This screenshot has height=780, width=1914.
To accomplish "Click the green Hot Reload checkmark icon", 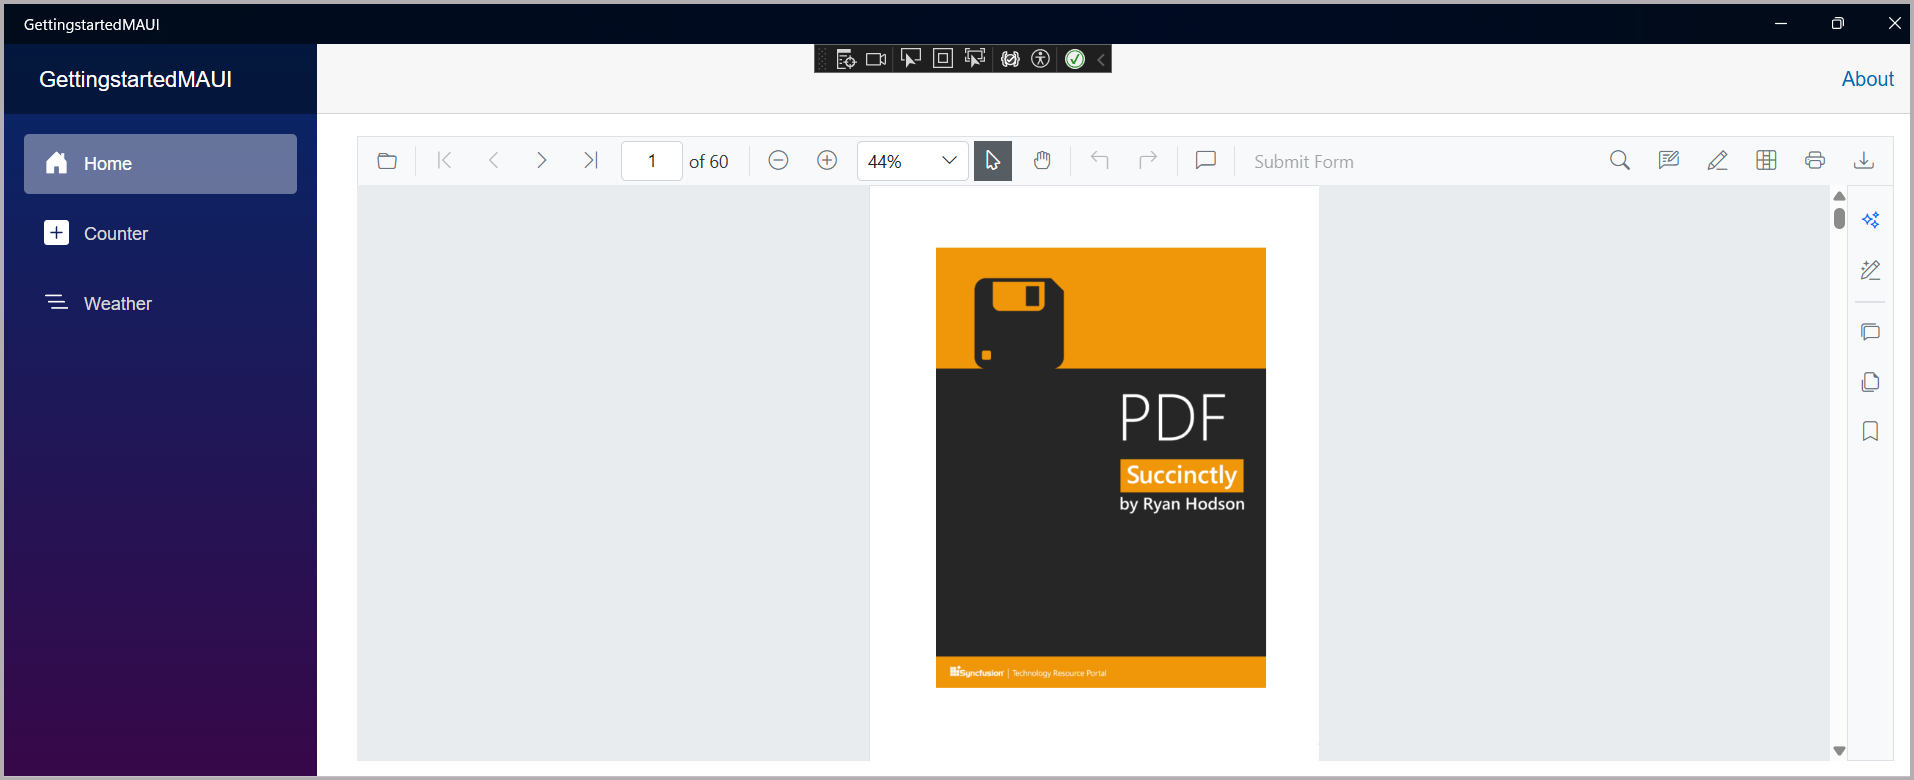I will [1075, 59].
